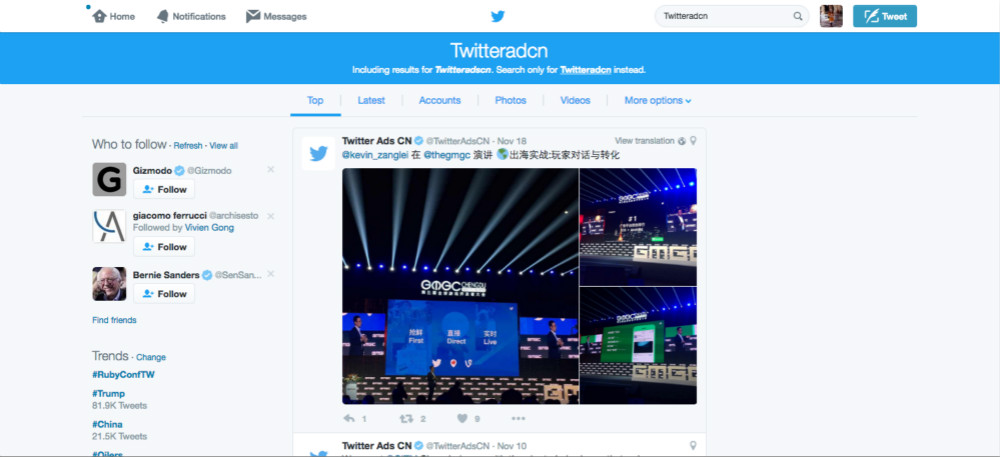Reply to the Nov 18 tweet
The width and height of the screenshot is (1000, 457).
pyautogui.click(x=349, y=419)
